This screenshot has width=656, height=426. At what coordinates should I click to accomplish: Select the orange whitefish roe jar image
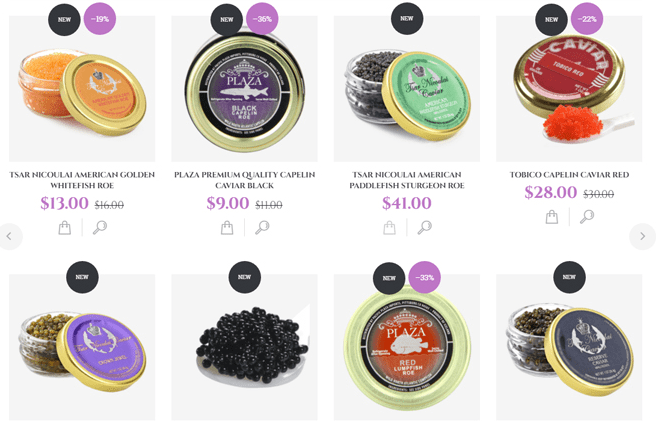[x=82, y=89]
